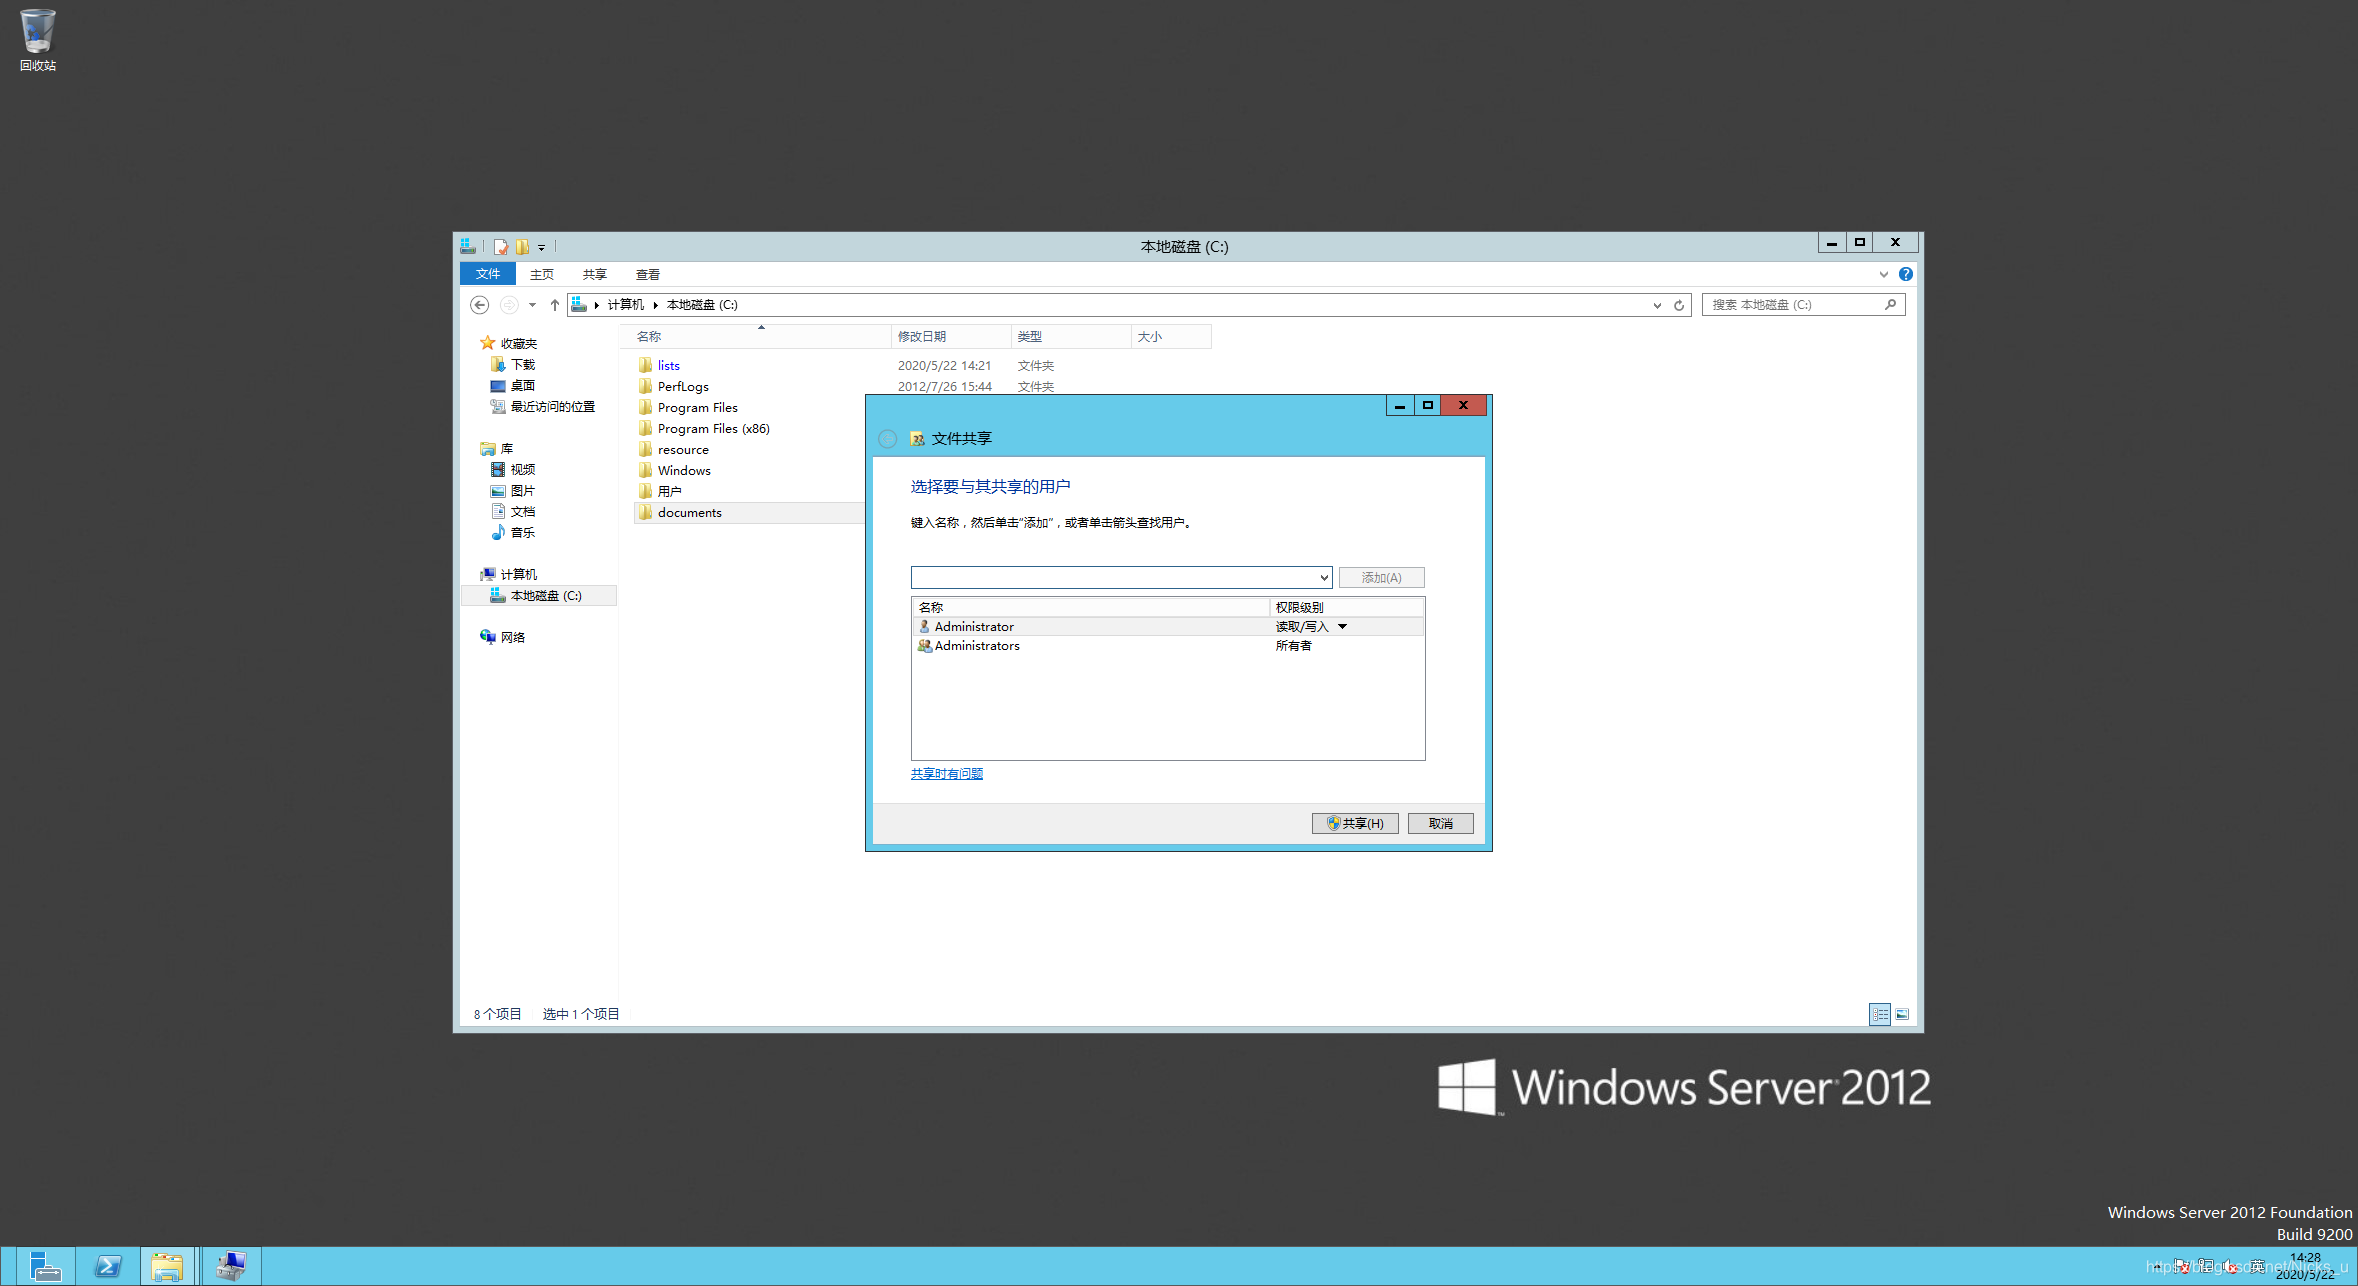This screenshot has height=1286, width=2358.
Task: Open Administrator's permission level dropdown
Action: [x=1342, y=627]
